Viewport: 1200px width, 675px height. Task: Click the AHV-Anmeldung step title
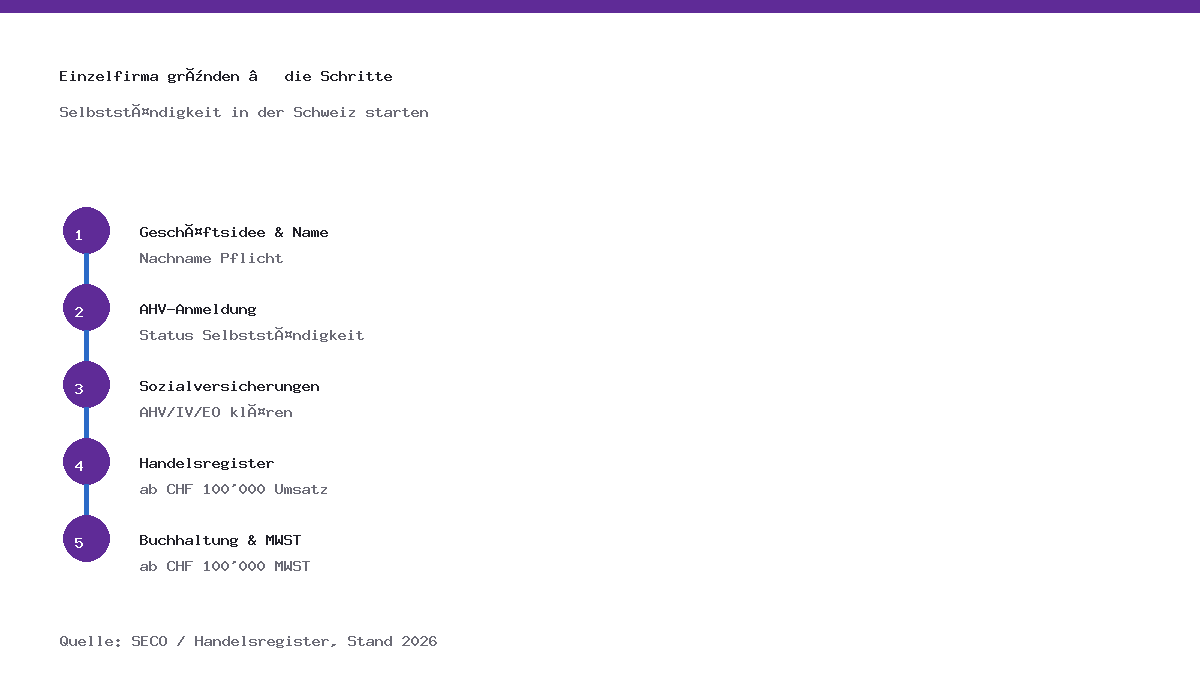[x=198, y=309]
